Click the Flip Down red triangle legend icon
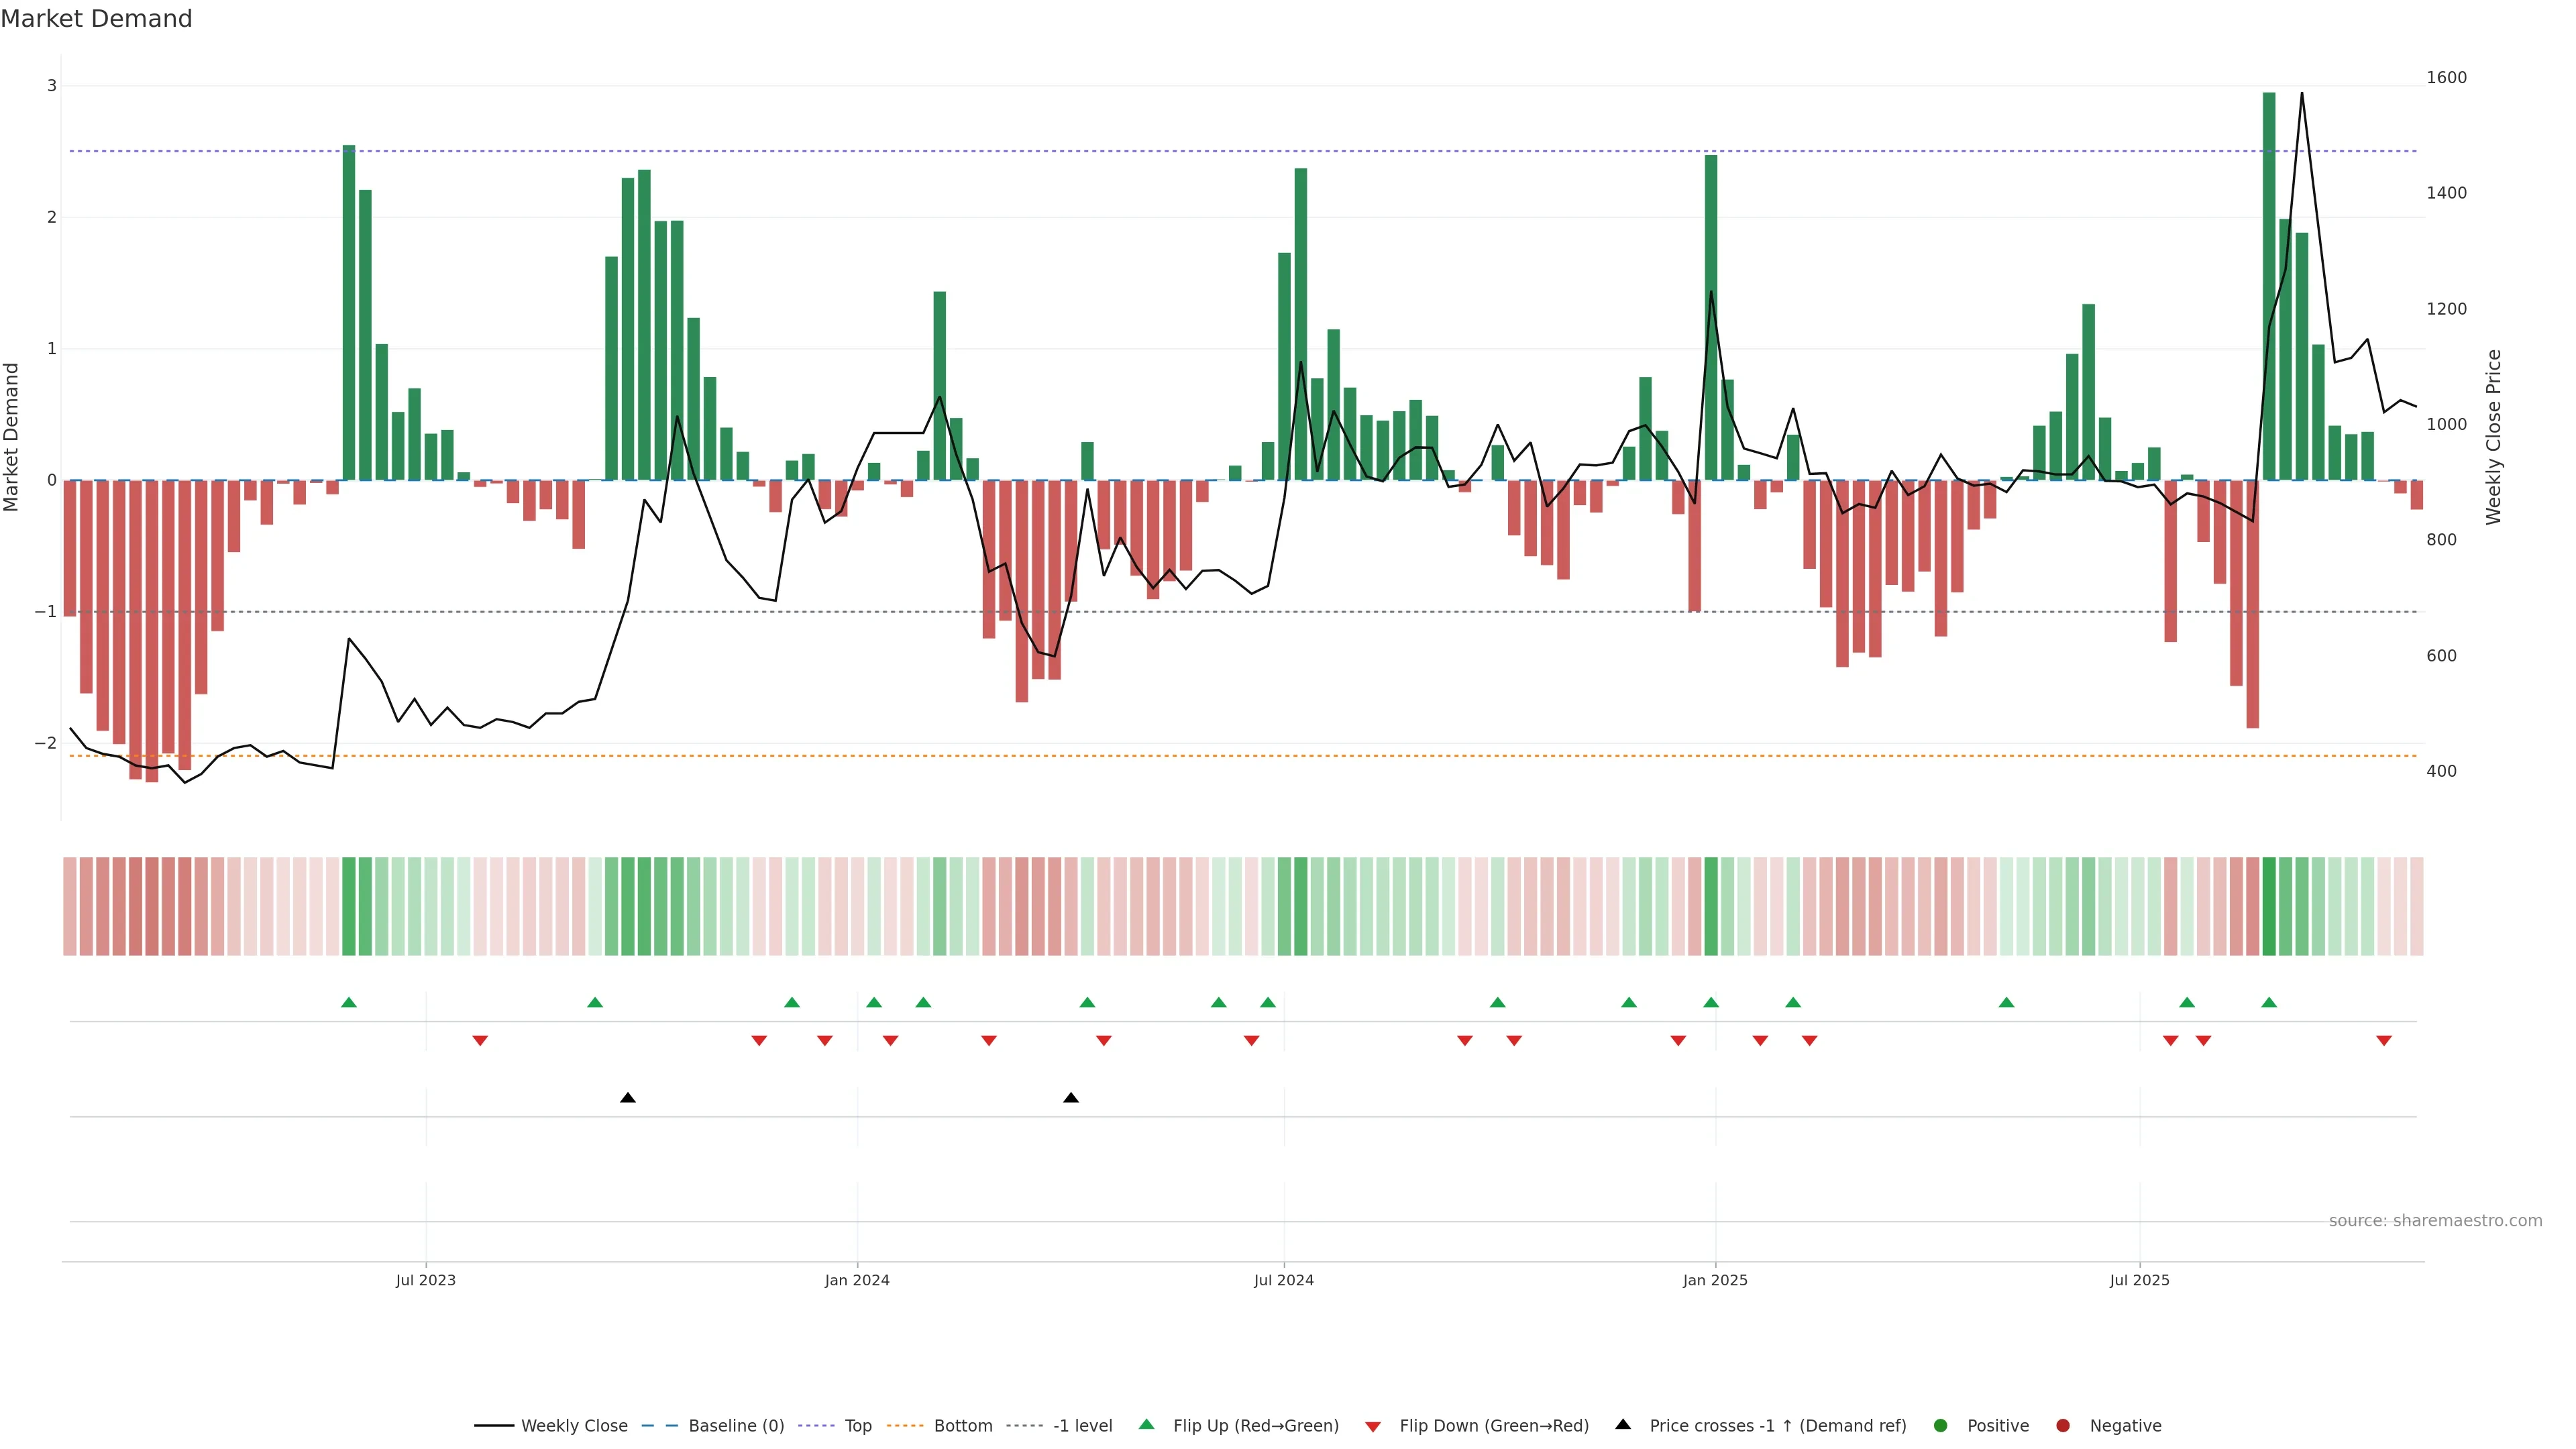2576x1449 pixels. pos(1373,1426)
